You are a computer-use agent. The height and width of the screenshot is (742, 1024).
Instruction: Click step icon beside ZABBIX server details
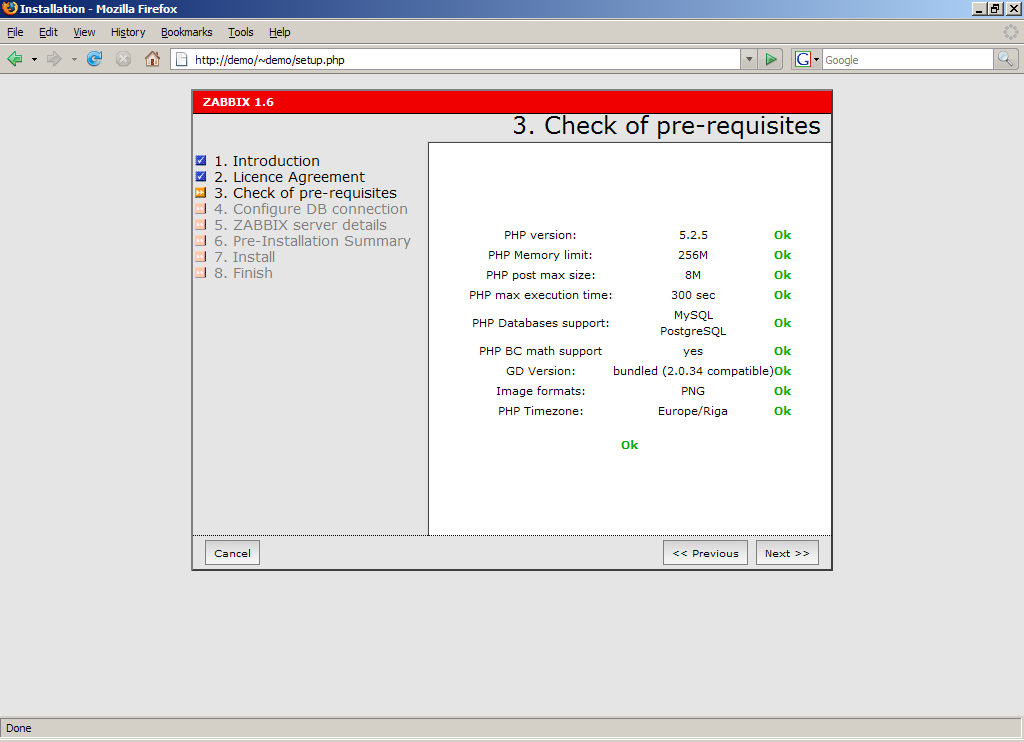click(x=200, y=225)
